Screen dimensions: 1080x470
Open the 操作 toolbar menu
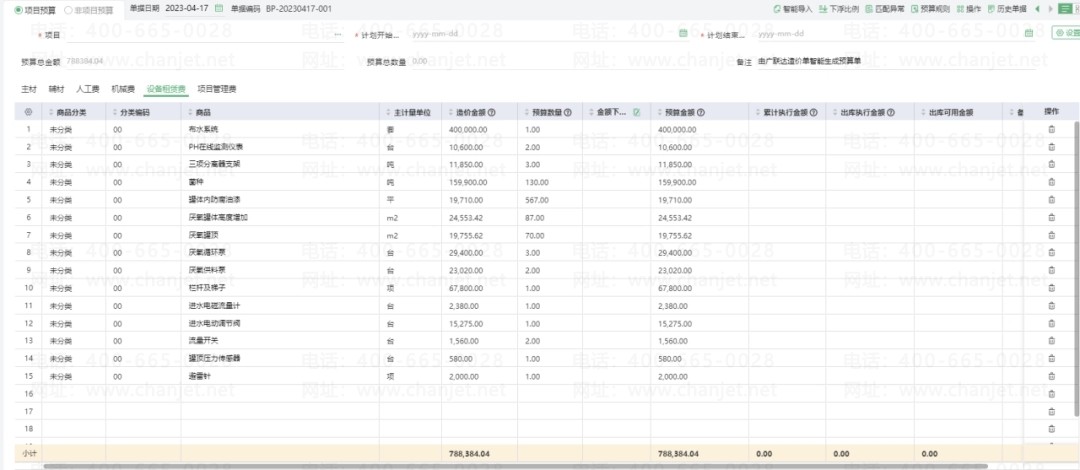point(969,9)
